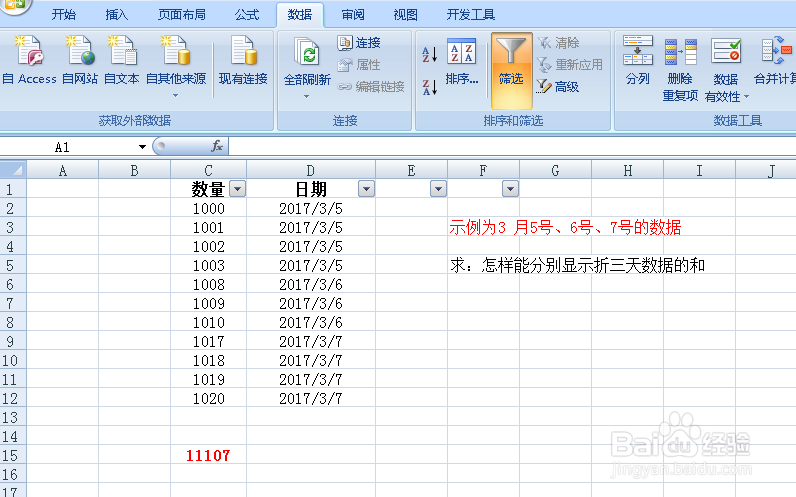Click Remove Duplicates (删除重复项)
The image size is (796, 497).
(680, 69)
